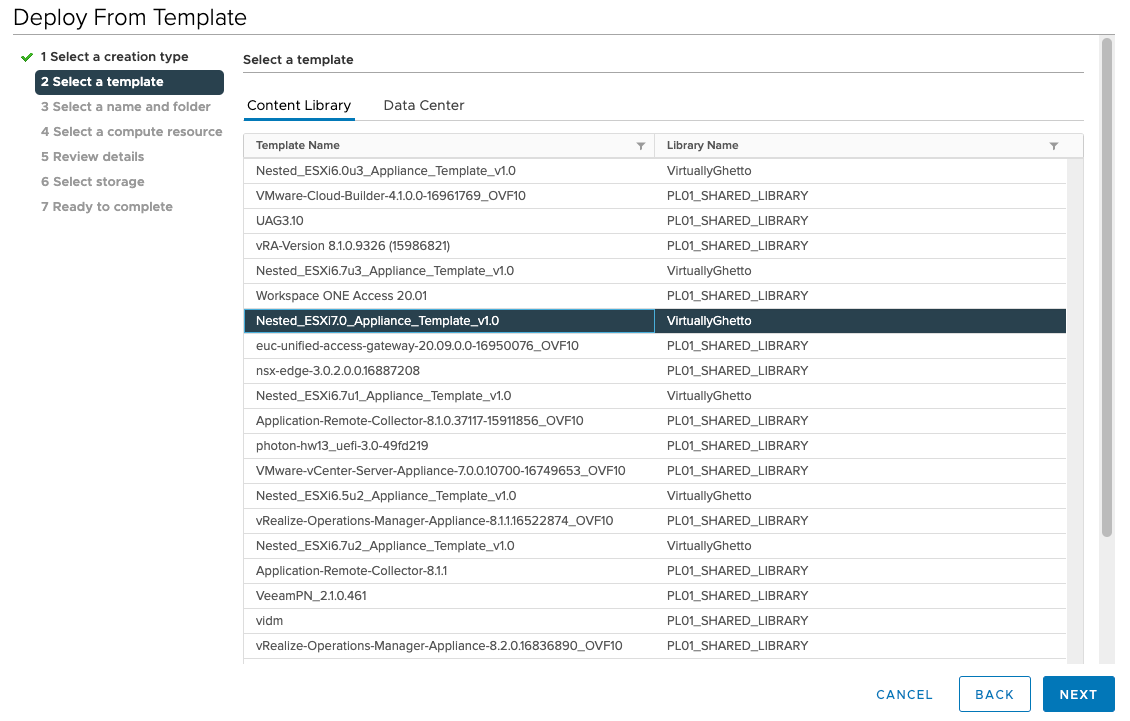Click the template list vertical scrollbar
The image size is (1130, 721).
(1075, 400)
